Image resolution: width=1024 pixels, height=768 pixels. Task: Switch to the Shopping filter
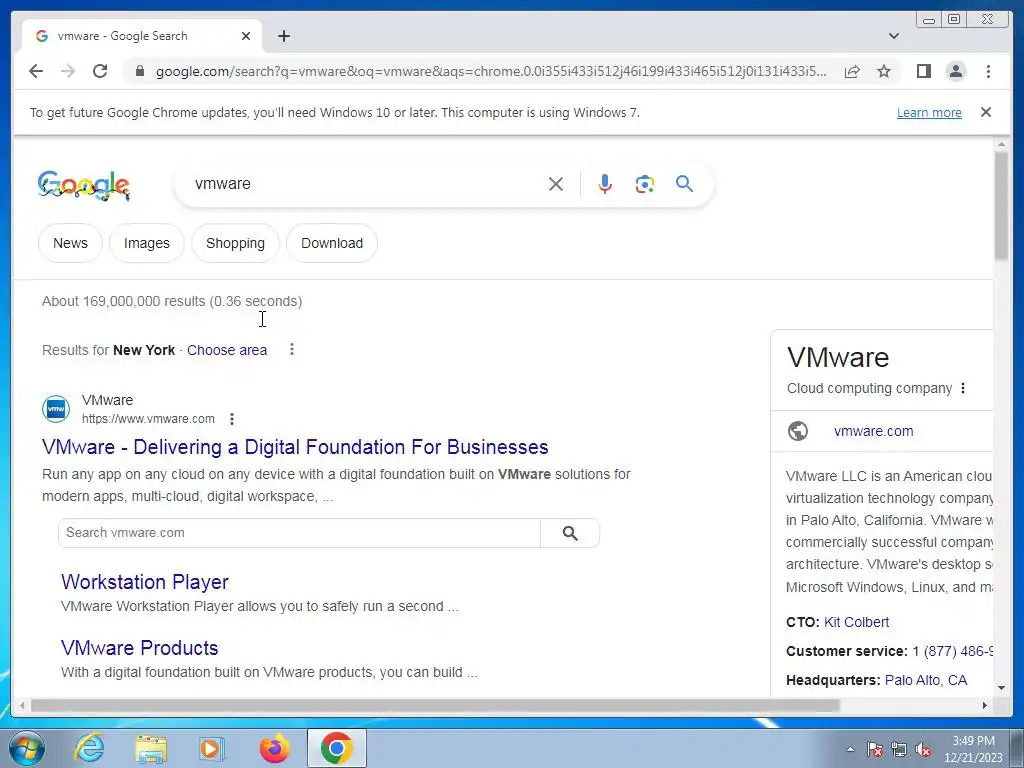pyautogui.click(x=235, y=243)
